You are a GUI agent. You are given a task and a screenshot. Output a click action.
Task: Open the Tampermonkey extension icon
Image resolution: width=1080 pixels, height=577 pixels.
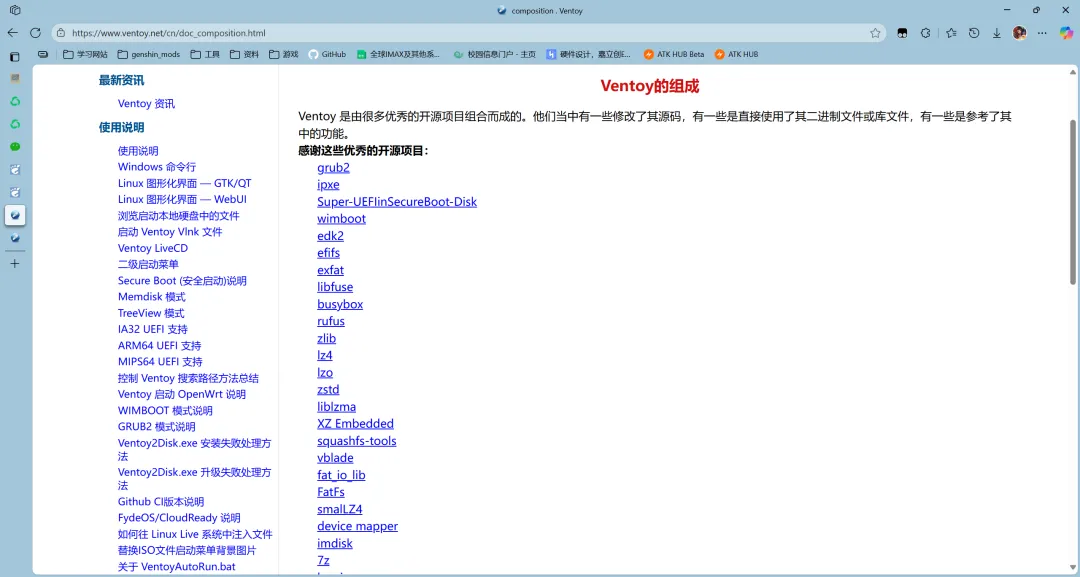click(x=902, y=32)
